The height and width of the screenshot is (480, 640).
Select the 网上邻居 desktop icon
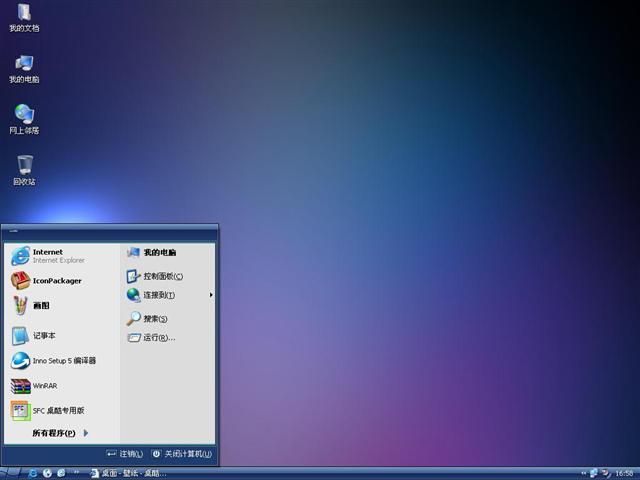tap(24, 119)
